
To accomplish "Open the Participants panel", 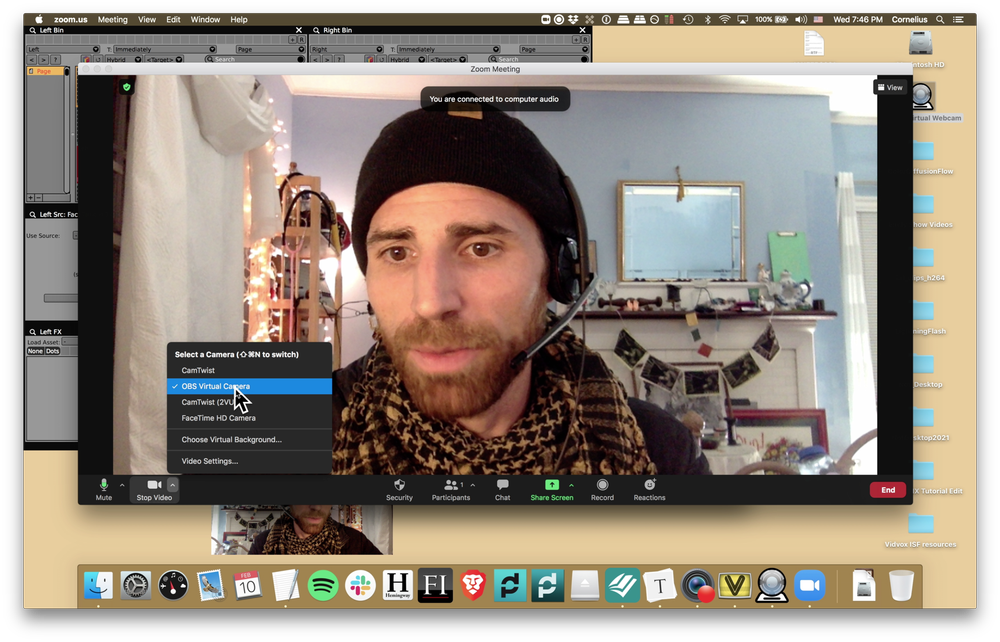I will pos(451,490).
